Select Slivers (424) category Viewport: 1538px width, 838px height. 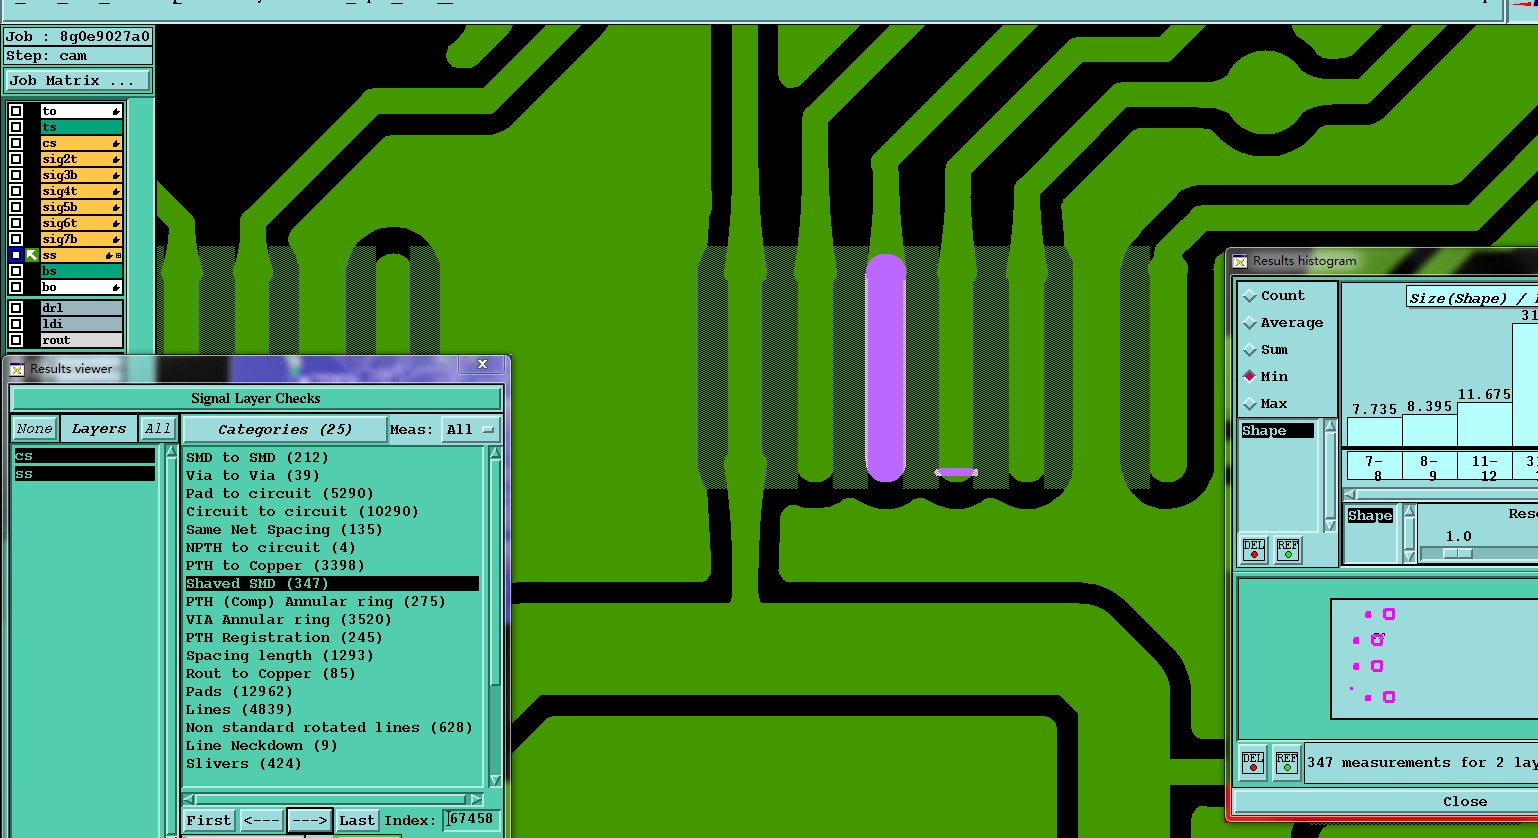tap(243, 764)
